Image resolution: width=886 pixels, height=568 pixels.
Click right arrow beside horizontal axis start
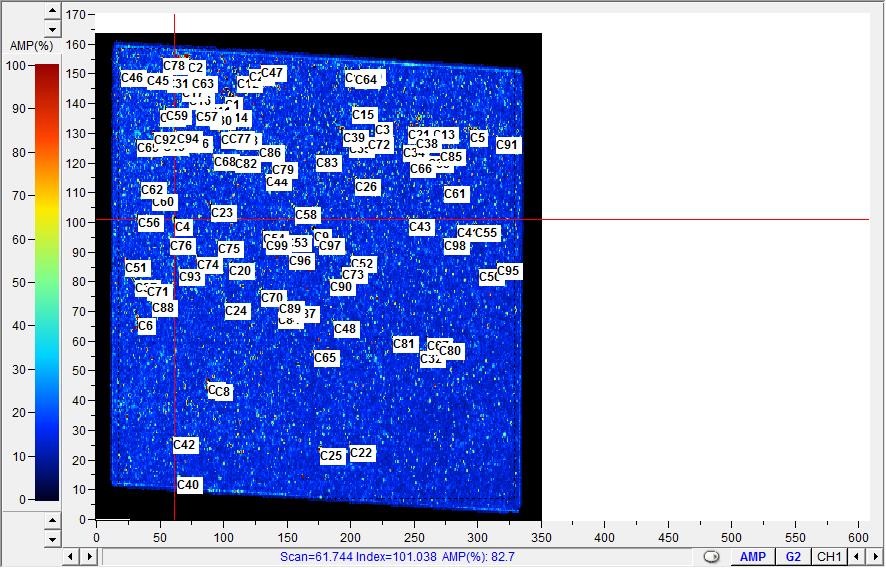click(x=89, y=556)
